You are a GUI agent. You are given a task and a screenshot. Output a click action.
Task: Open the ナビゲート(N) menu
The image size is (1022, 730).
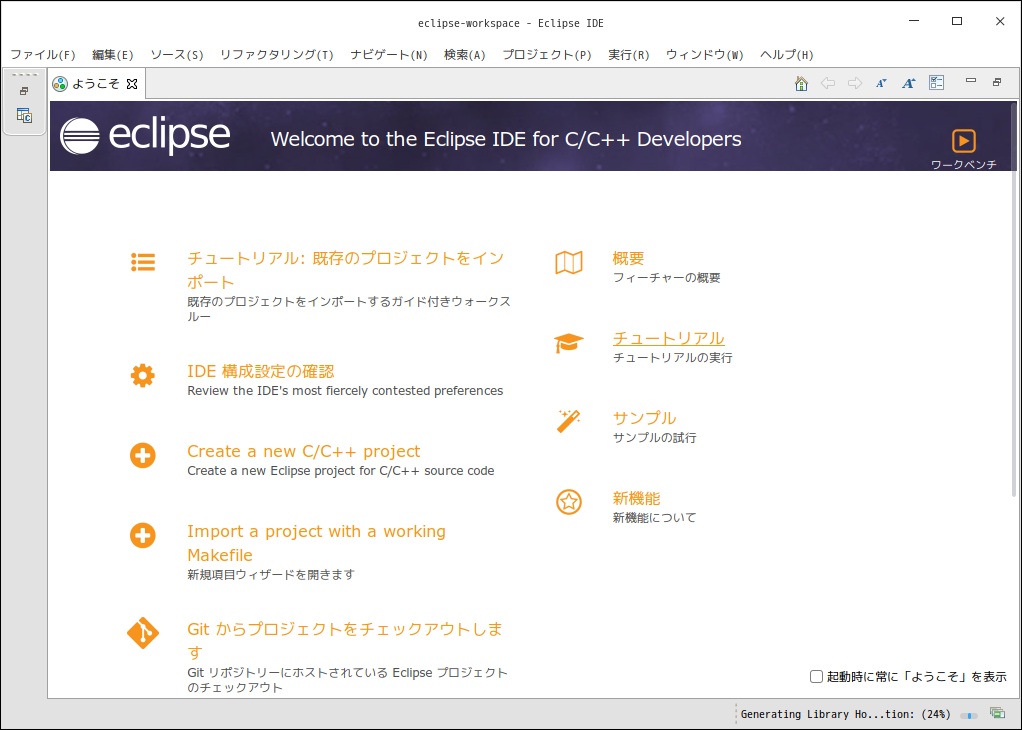click(388, 55)
